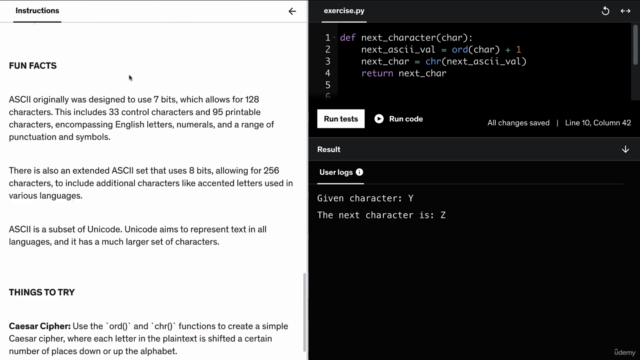Viewport: 640px width, 360px height.
Task: Click the log line Given character: Y
Action: [x=365, y=198]
